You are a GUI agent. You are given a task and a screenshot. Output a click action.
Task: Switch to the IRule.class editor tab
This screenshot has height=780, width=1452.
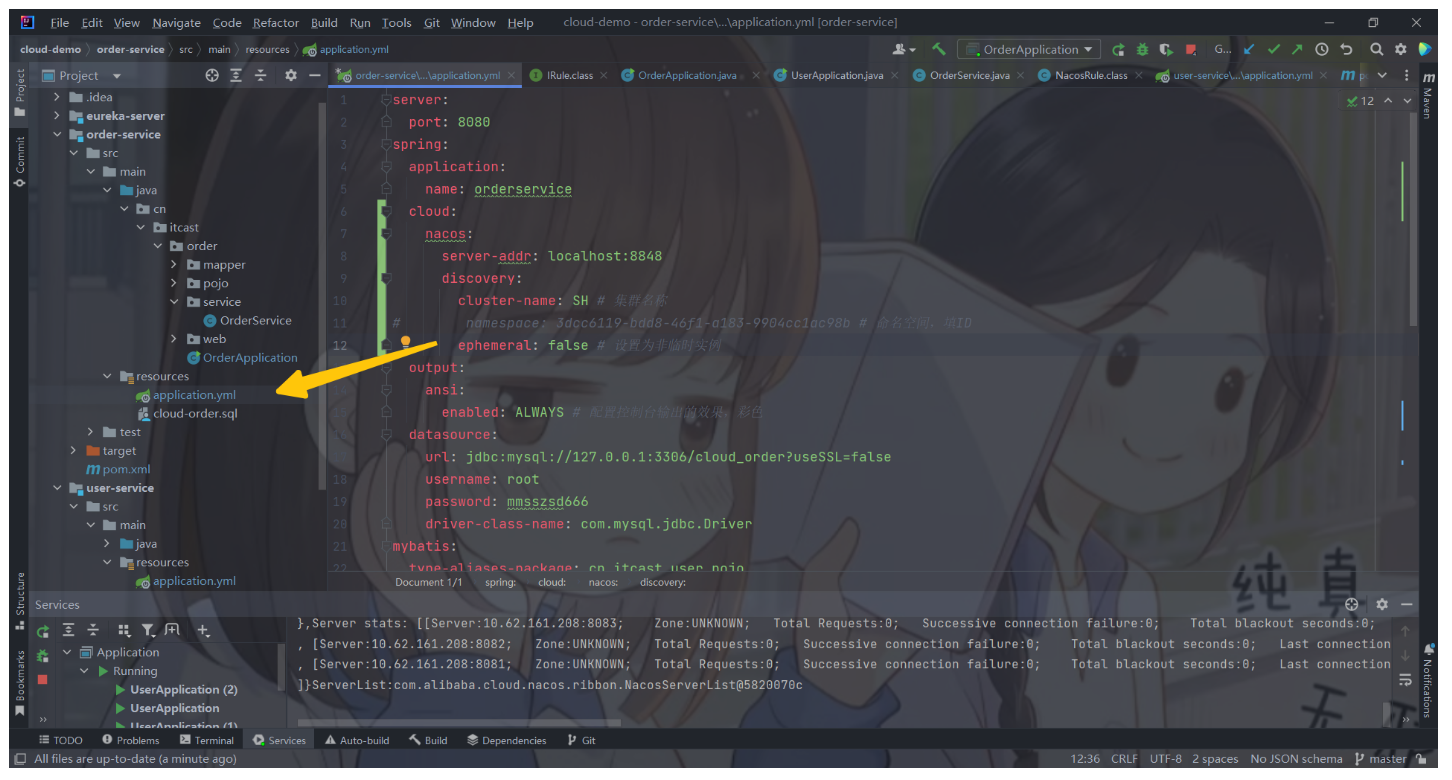[569, 75]
